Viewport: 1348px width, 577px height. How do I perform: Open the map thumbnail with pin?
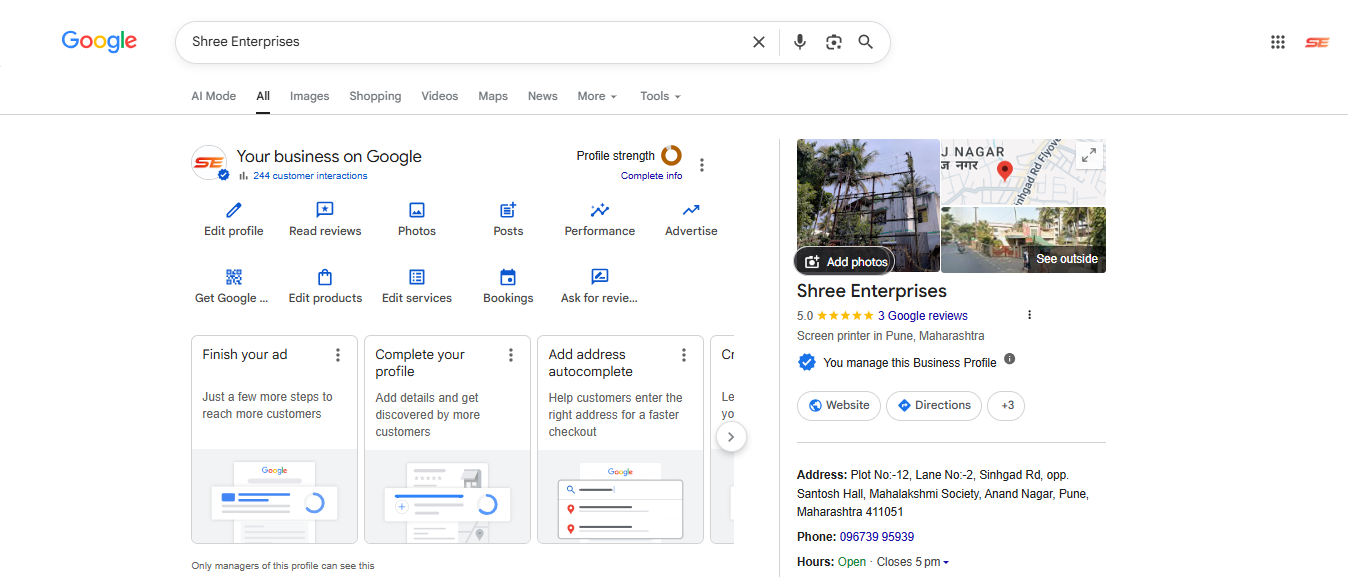point(1024,172)
